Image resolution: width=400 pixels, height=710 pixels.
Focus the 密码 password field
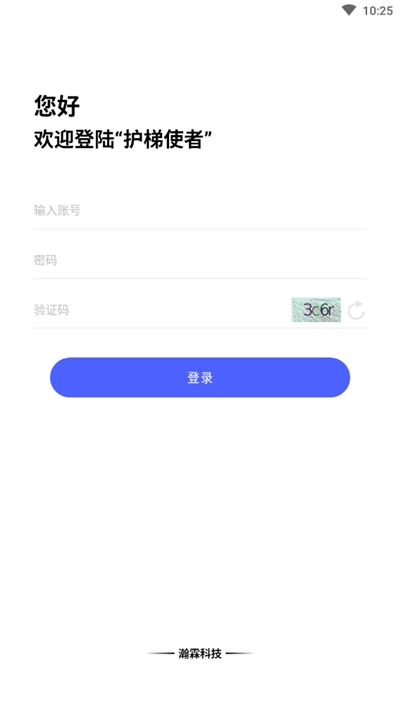pos(200,260)
